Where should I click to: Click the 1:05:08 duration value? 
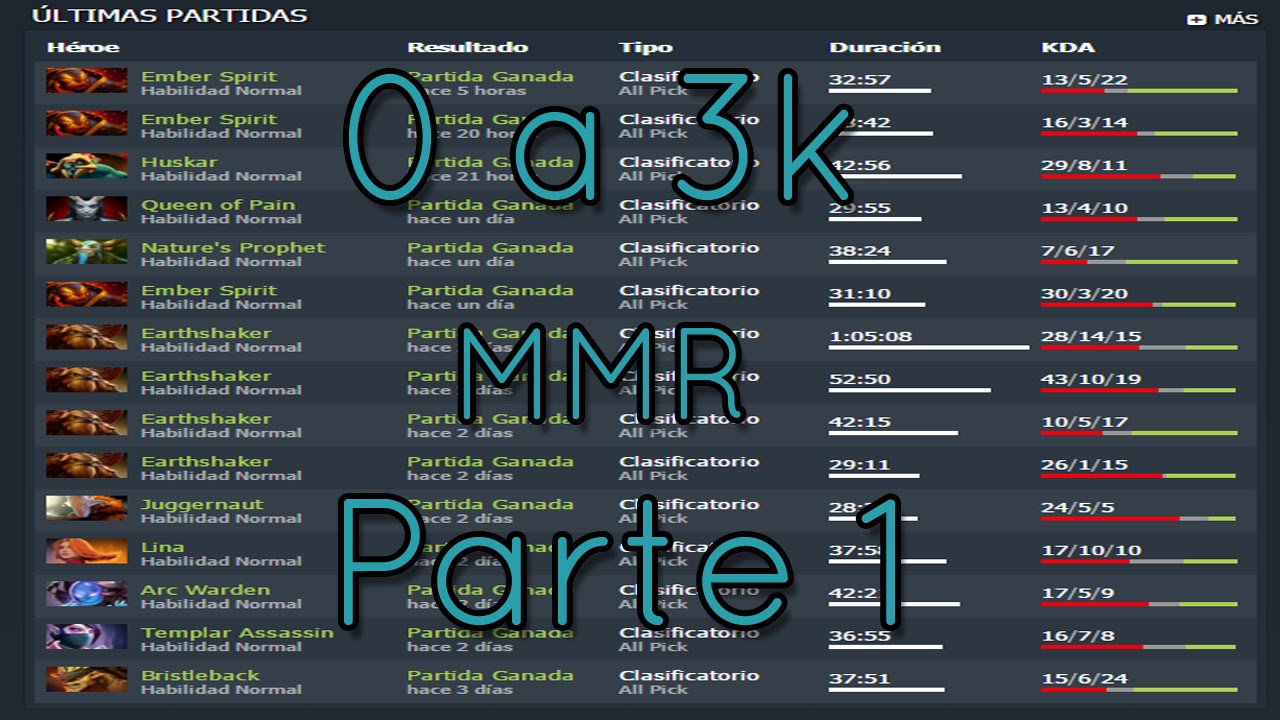click(x=871, y=336)
